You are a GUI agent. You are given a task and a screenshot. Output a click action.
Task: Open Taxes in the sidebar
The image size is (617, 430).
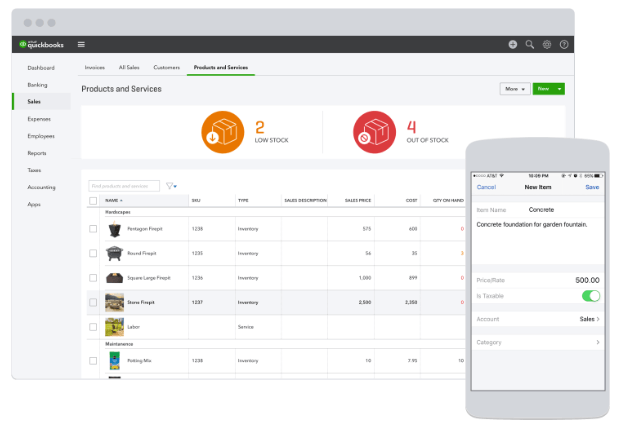[34, 170]
